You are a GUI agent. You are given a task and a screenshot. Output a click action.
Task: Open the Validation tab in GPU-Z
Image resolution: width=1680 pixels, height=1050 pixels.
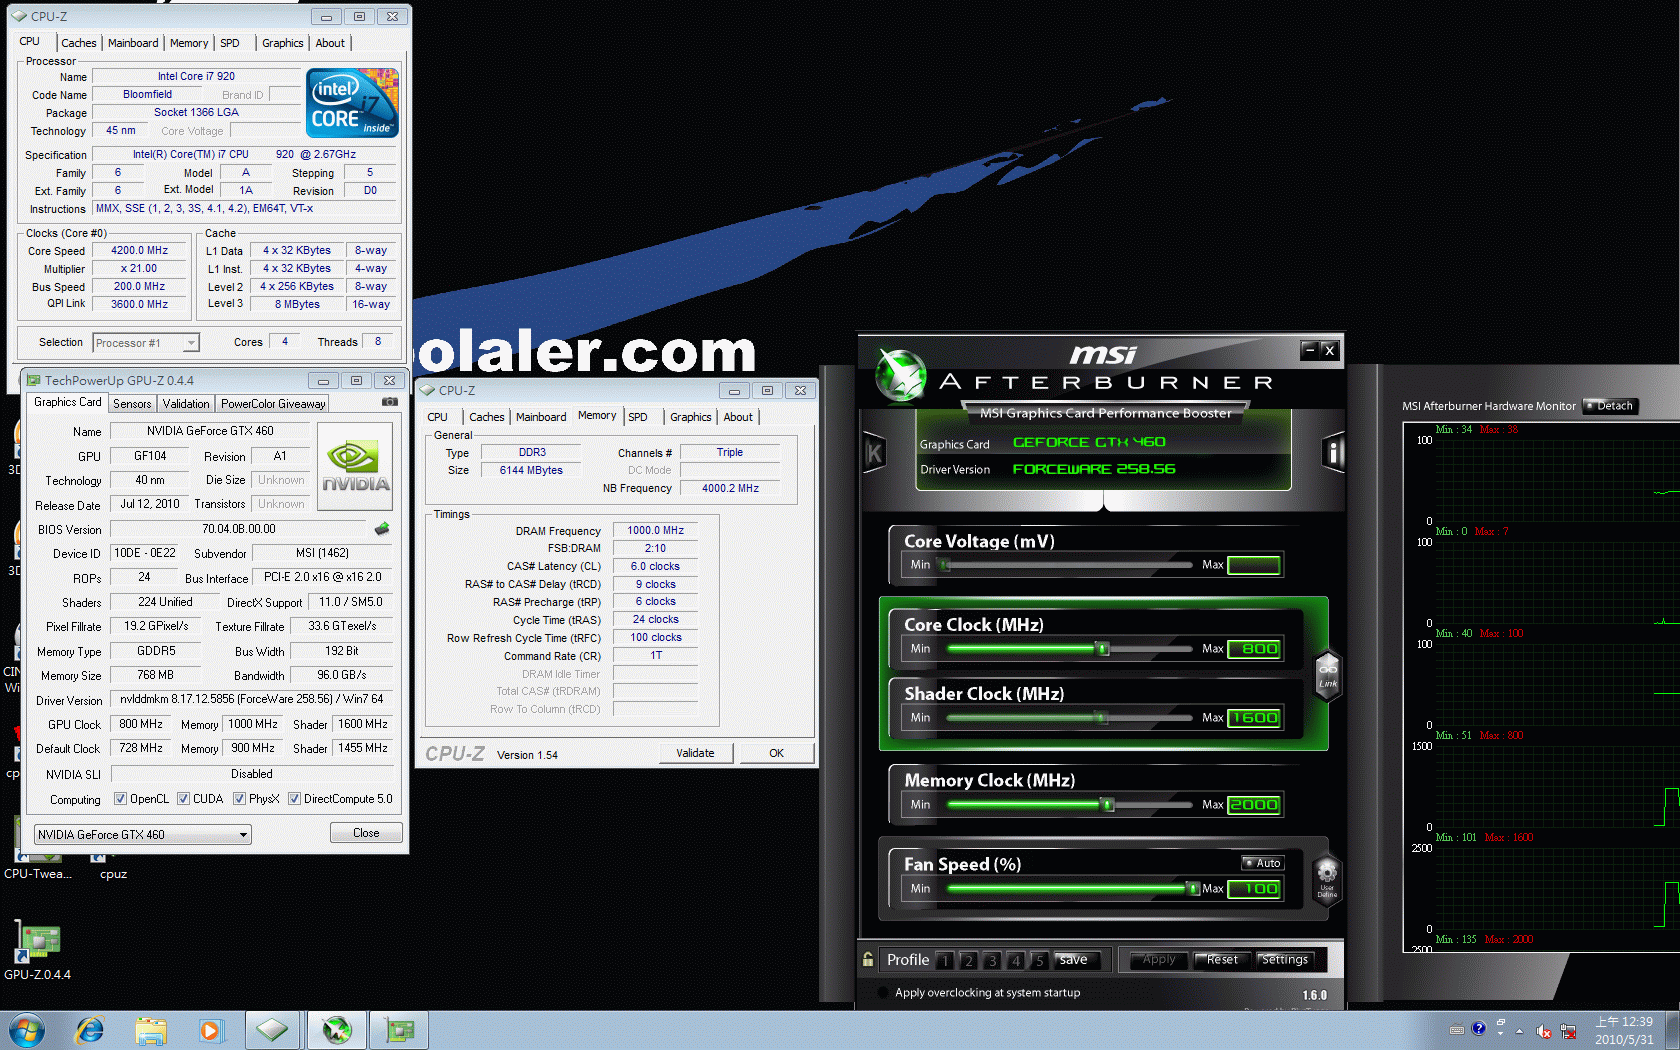(186, 404)
